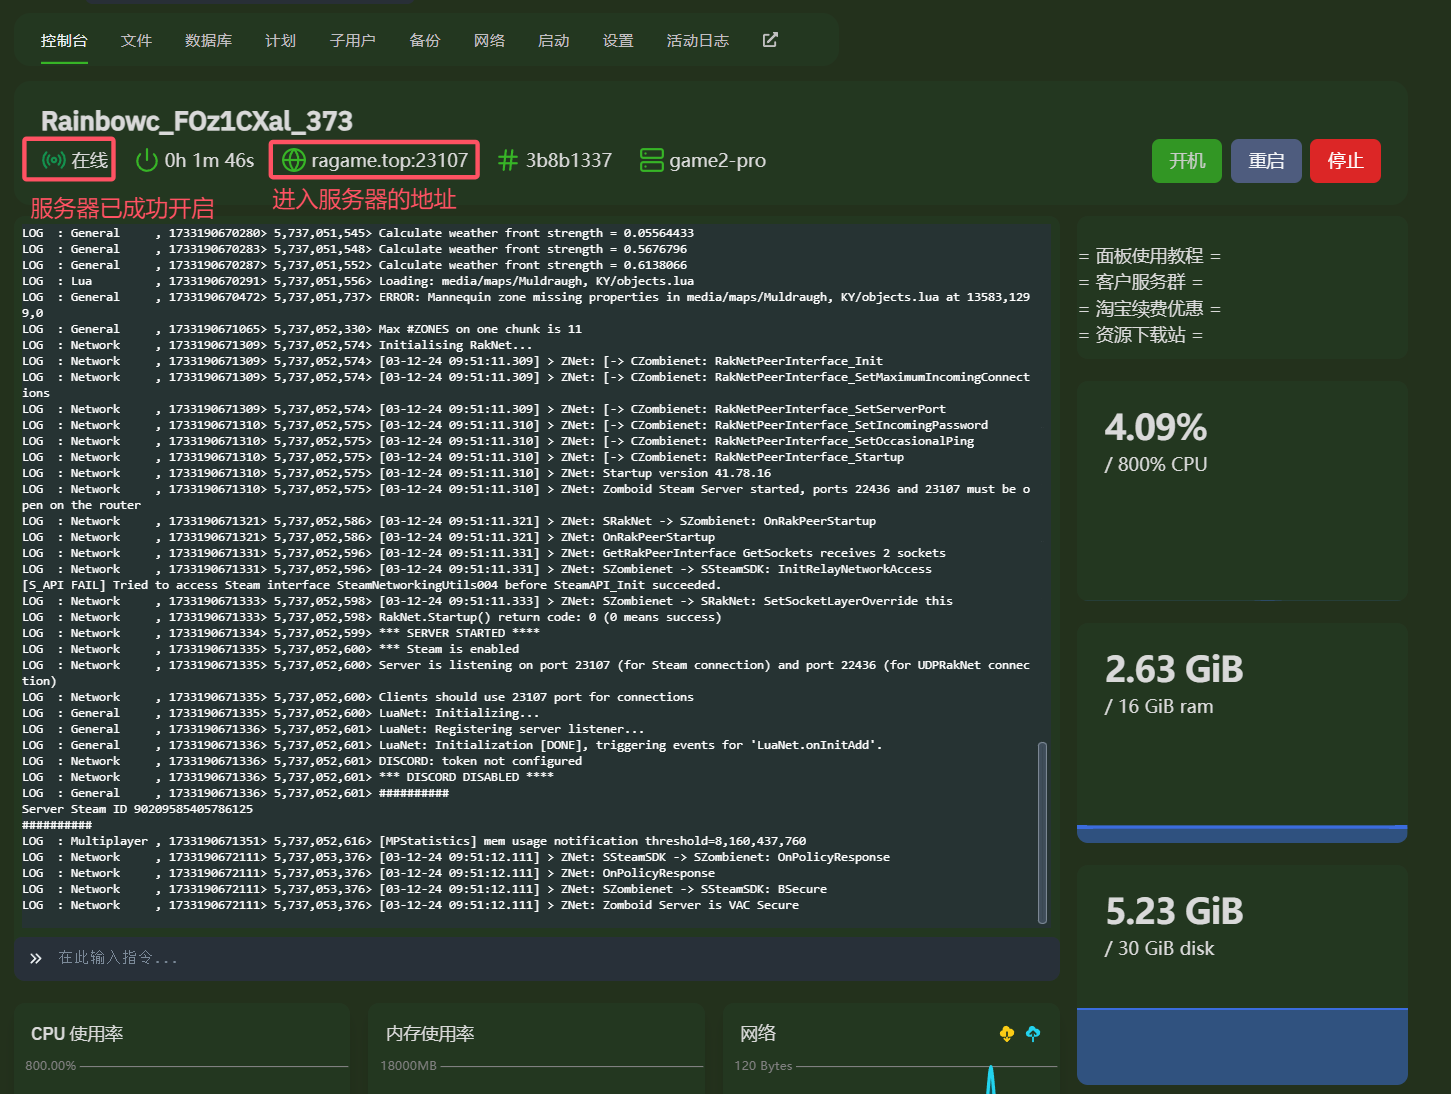Open the 文件 tab
The width and height of the screenshot is (1451, 1094).
click(136, 41)
